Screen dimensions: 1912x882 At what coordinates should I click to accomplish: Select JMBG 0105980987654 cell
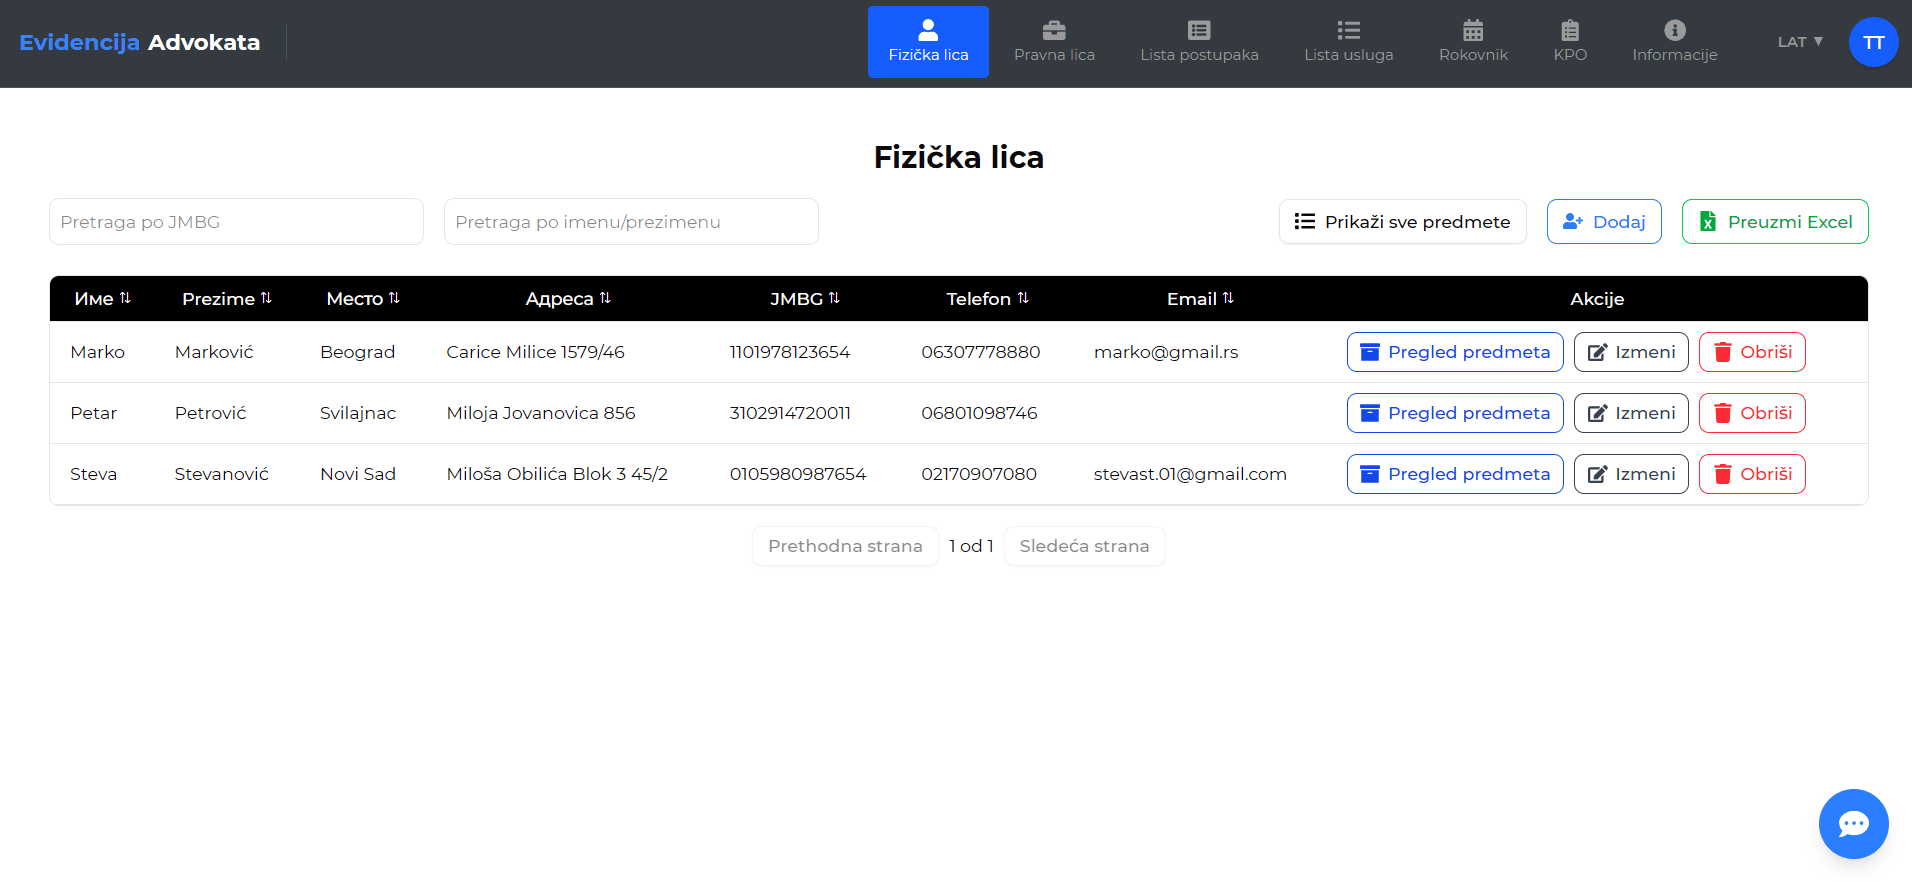[798, 474]
